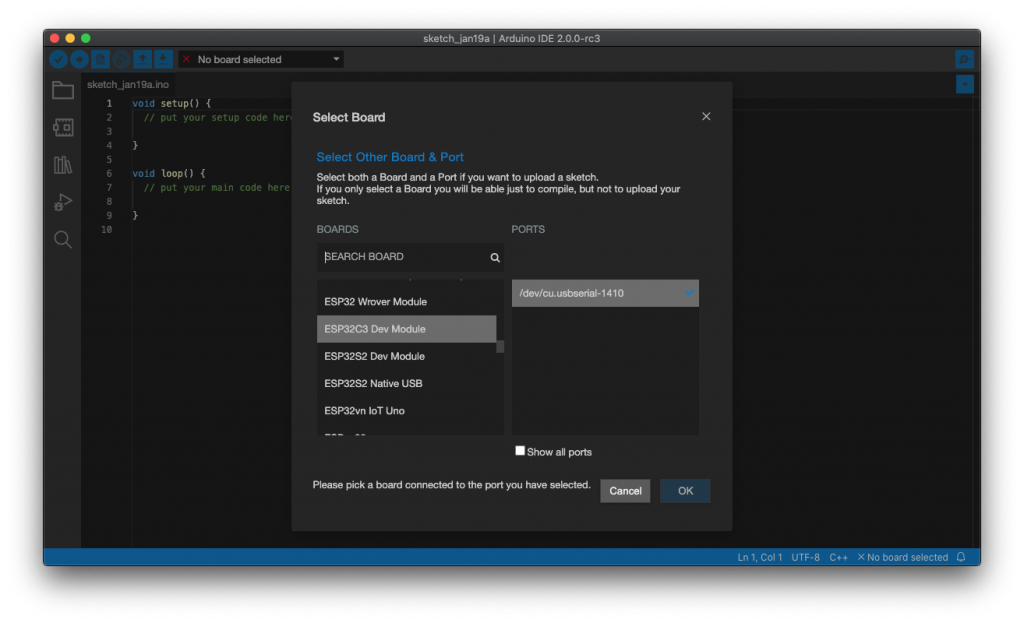Click the Save sketch down-arrow icon
1024x623 pixels.
point(163,59)
